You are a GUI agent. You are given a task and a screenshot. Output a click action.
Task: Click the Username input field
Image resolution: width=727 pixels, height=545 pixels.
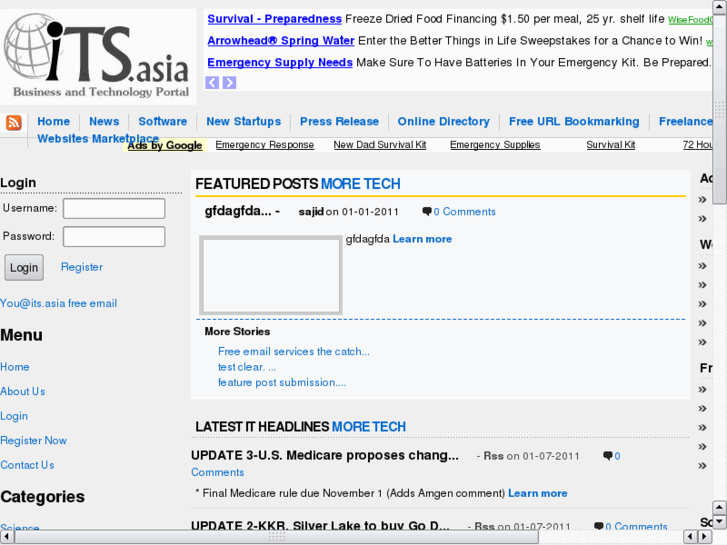(x=114, y=209)
